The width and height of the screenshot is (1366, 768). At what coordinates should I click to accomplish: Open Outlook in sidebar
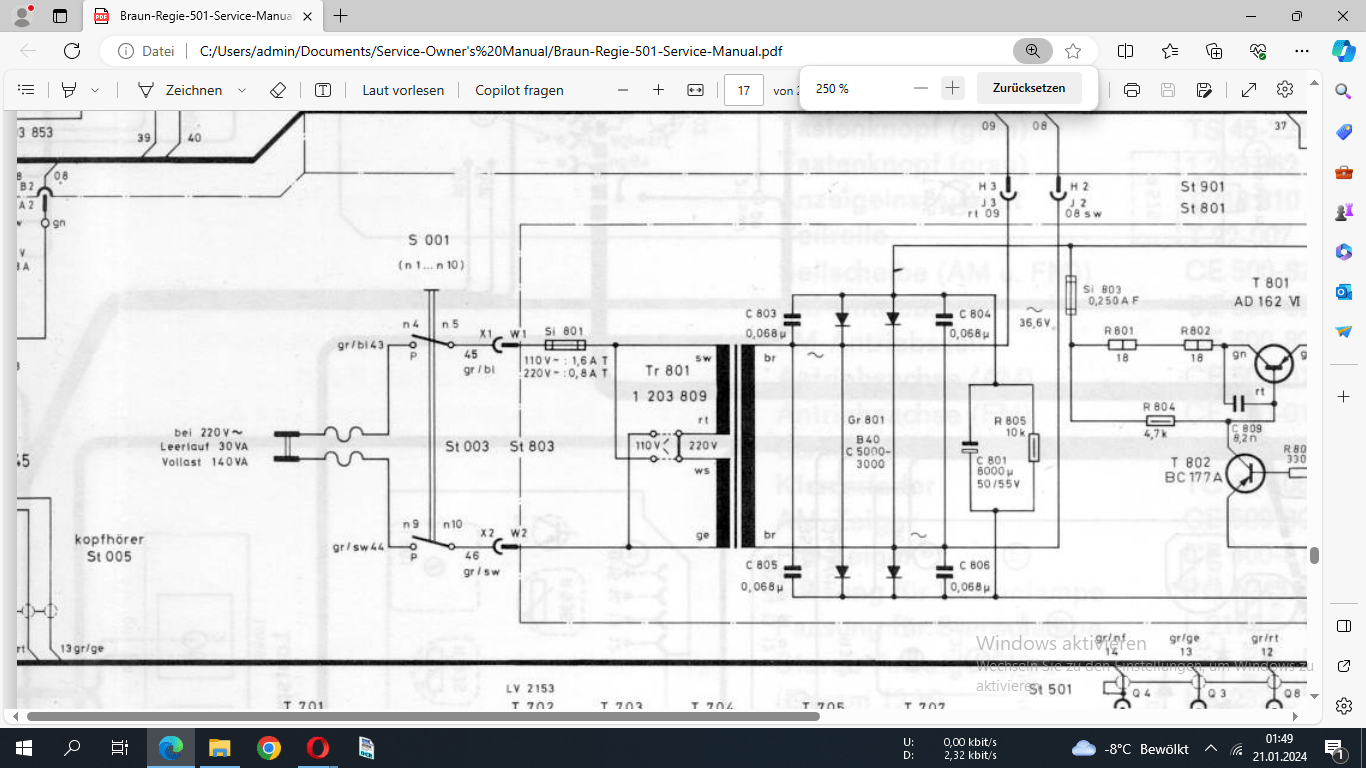[x=1343, y=292]
